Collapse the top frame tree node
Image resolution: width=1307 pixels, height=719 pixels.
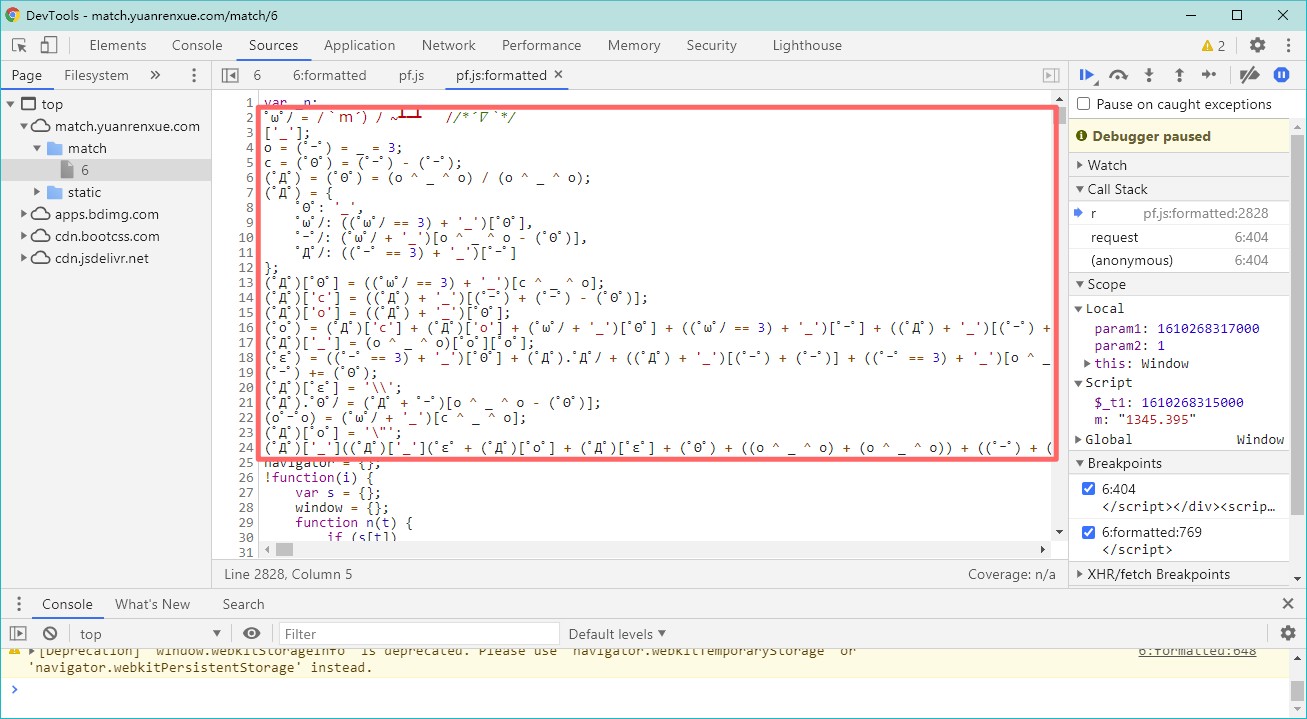coord(11,104)
